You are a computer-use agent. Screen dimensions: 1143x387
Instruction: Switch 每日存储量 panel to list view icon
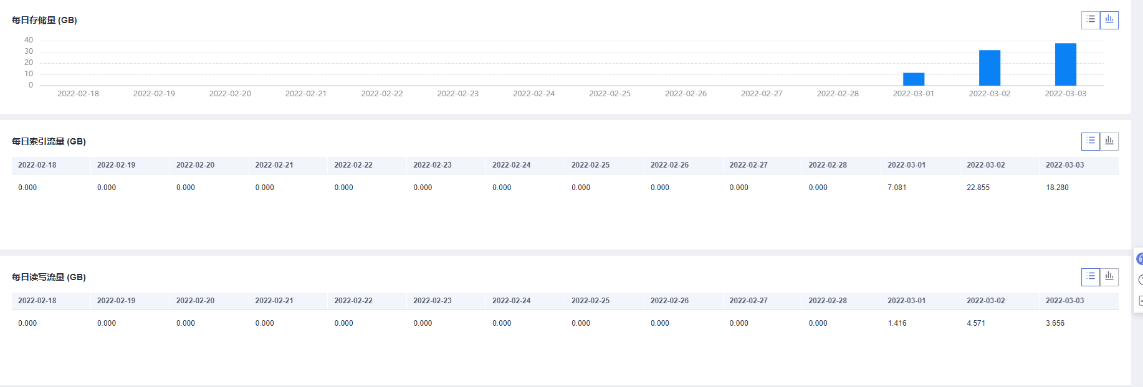coord(1091,20)
